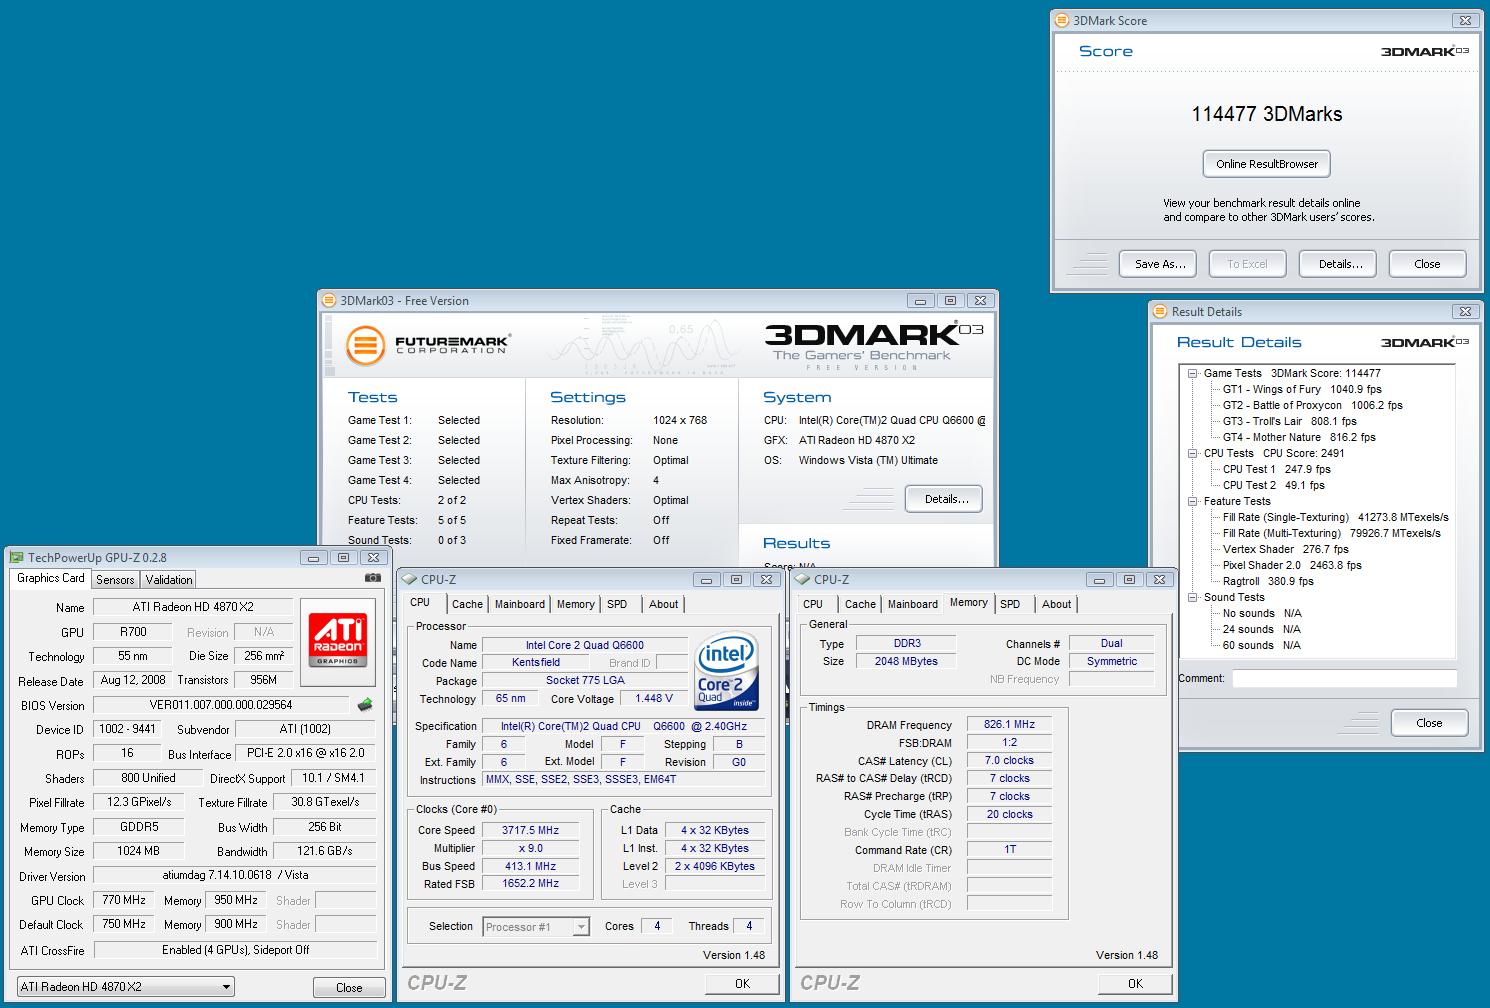Click the GPU Clock 770 MHz value
The width and height of the screenshot is (1490, 1008).
(x=124, y=900)
